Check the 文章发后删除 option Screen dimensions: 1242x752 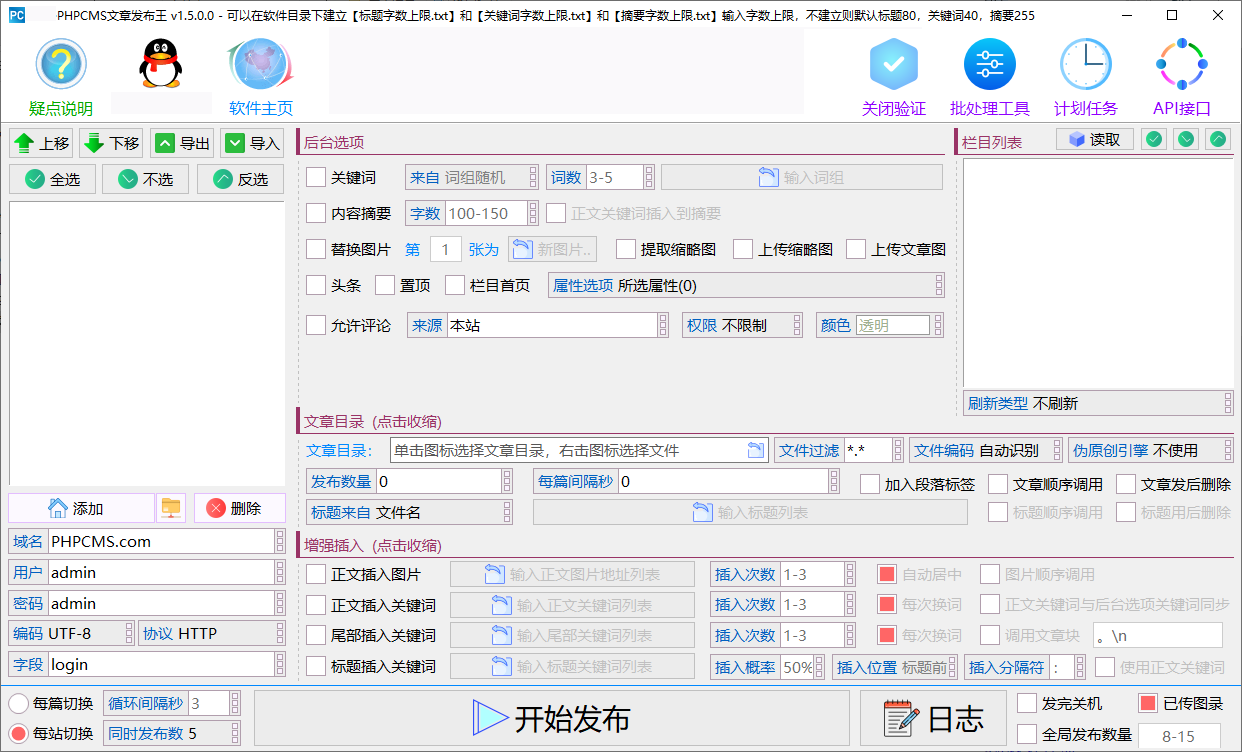1126,484
